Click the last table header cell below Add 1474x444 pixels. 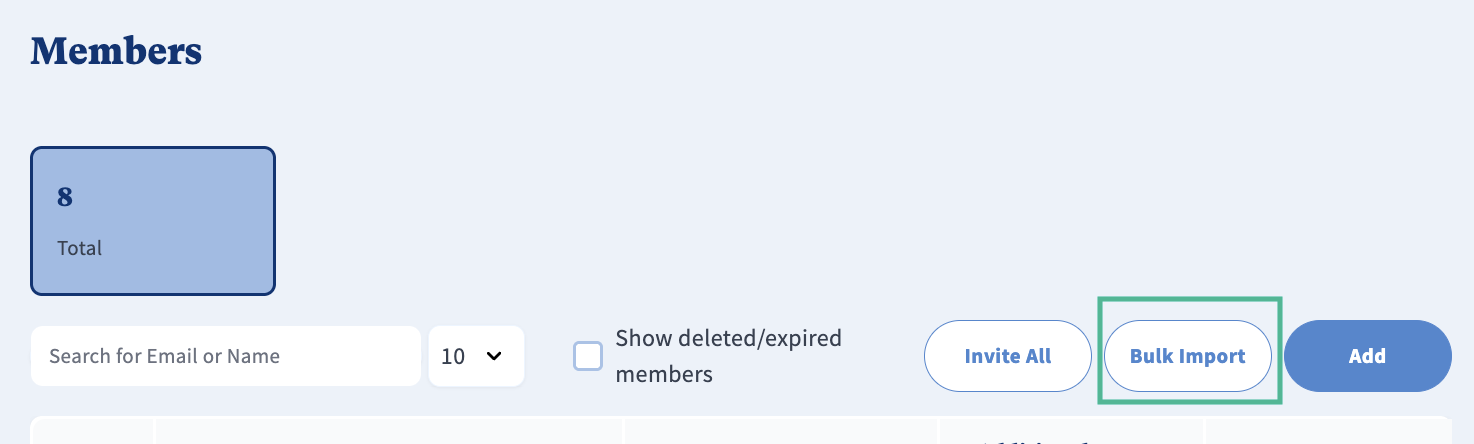1328,432
